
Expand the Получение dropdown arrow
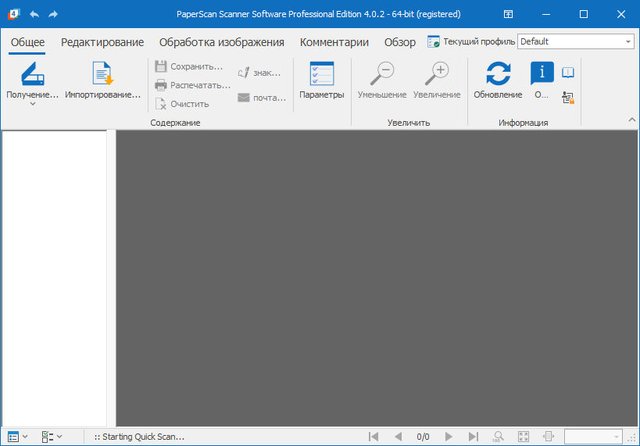click(x=30, y=105)
